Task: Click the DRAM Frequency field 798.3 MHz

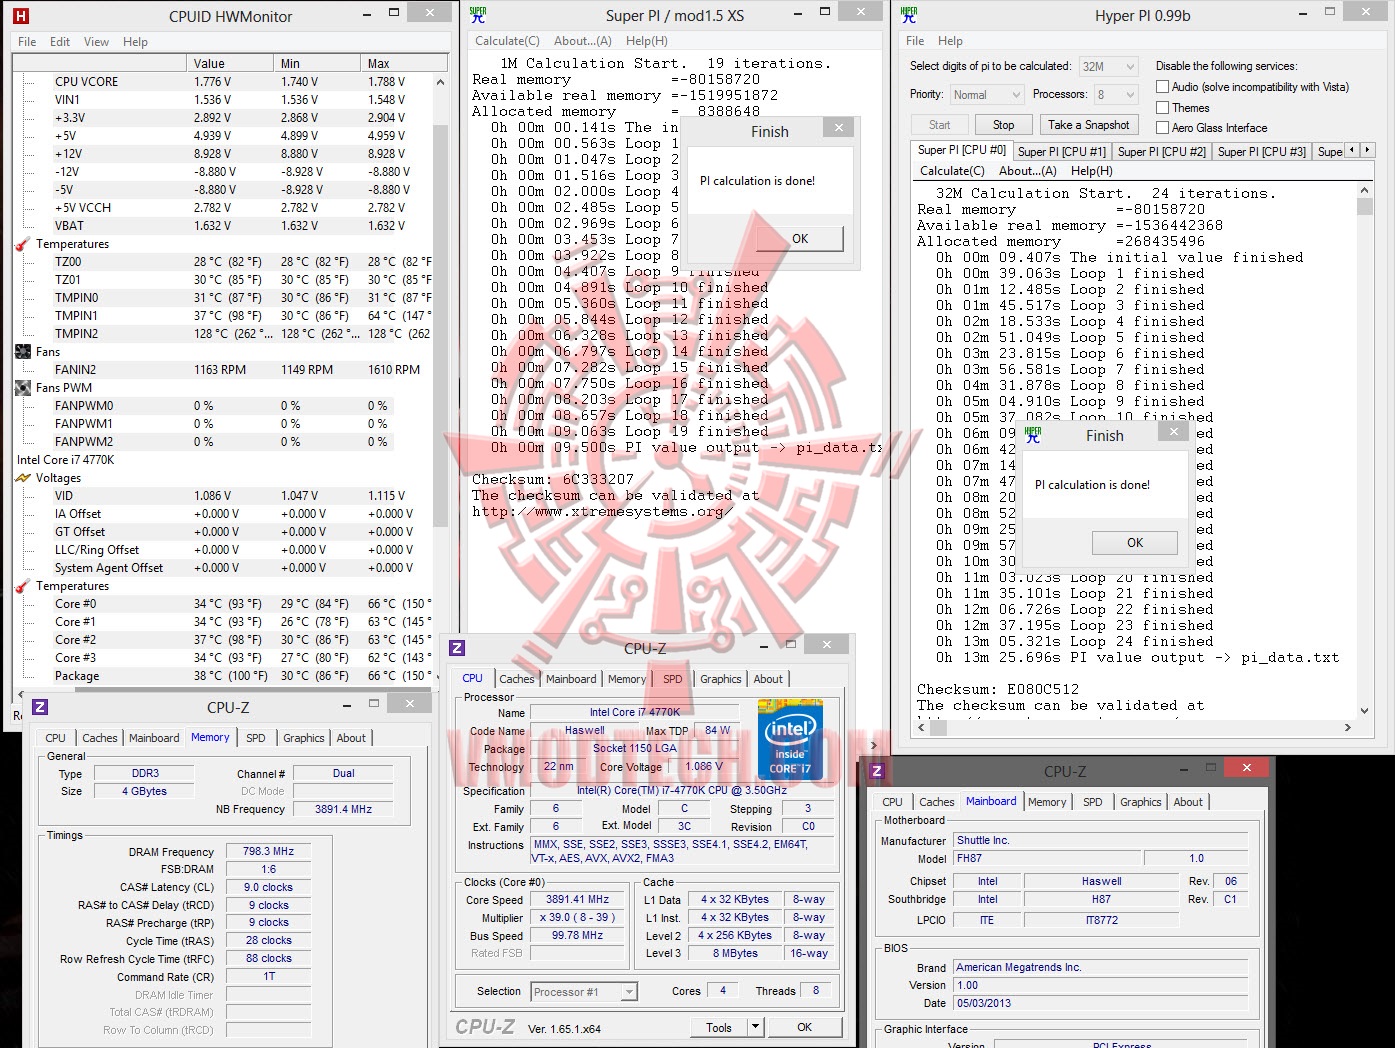Action: click(268, 852)
